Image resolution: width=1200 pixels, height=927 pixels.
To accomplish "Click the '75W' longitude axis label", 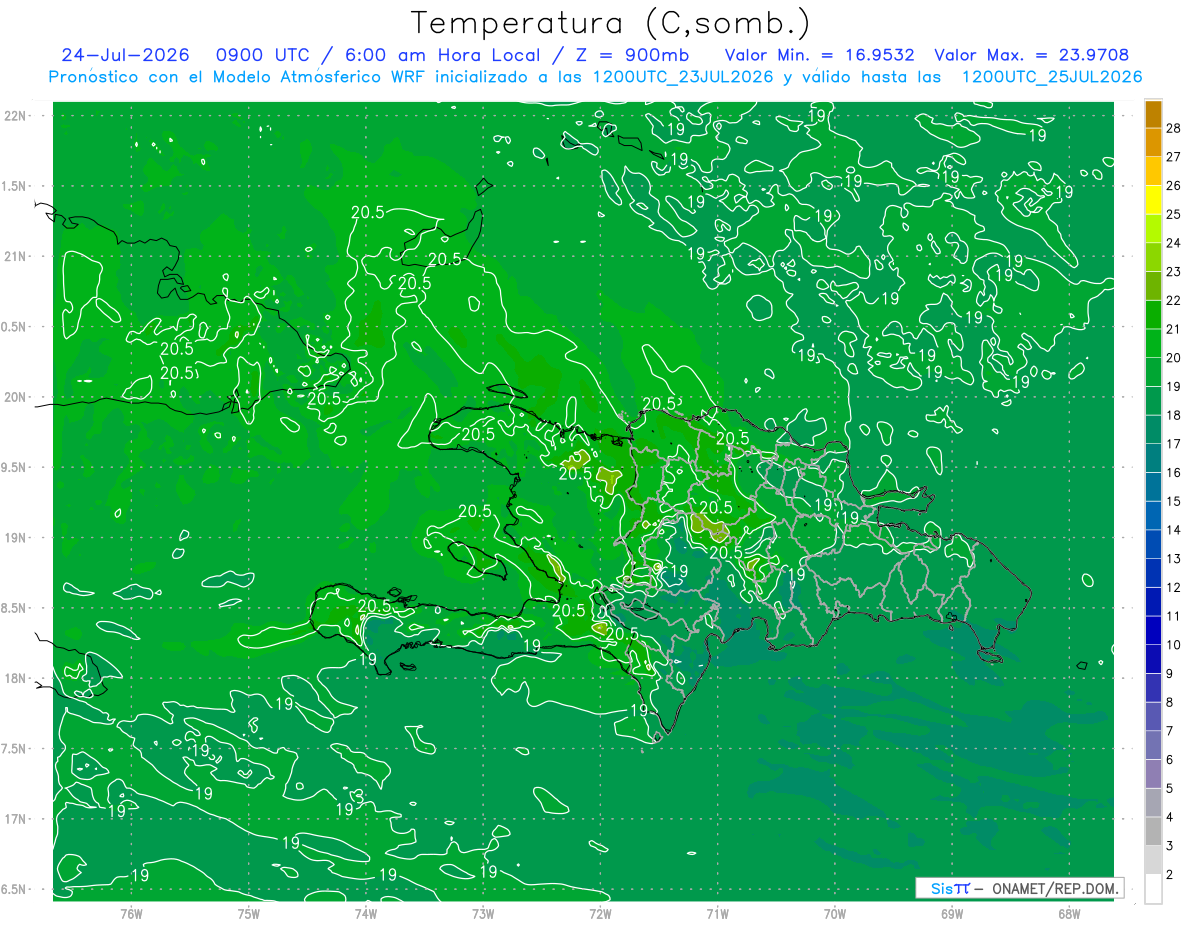I will [x=248, y=914].
